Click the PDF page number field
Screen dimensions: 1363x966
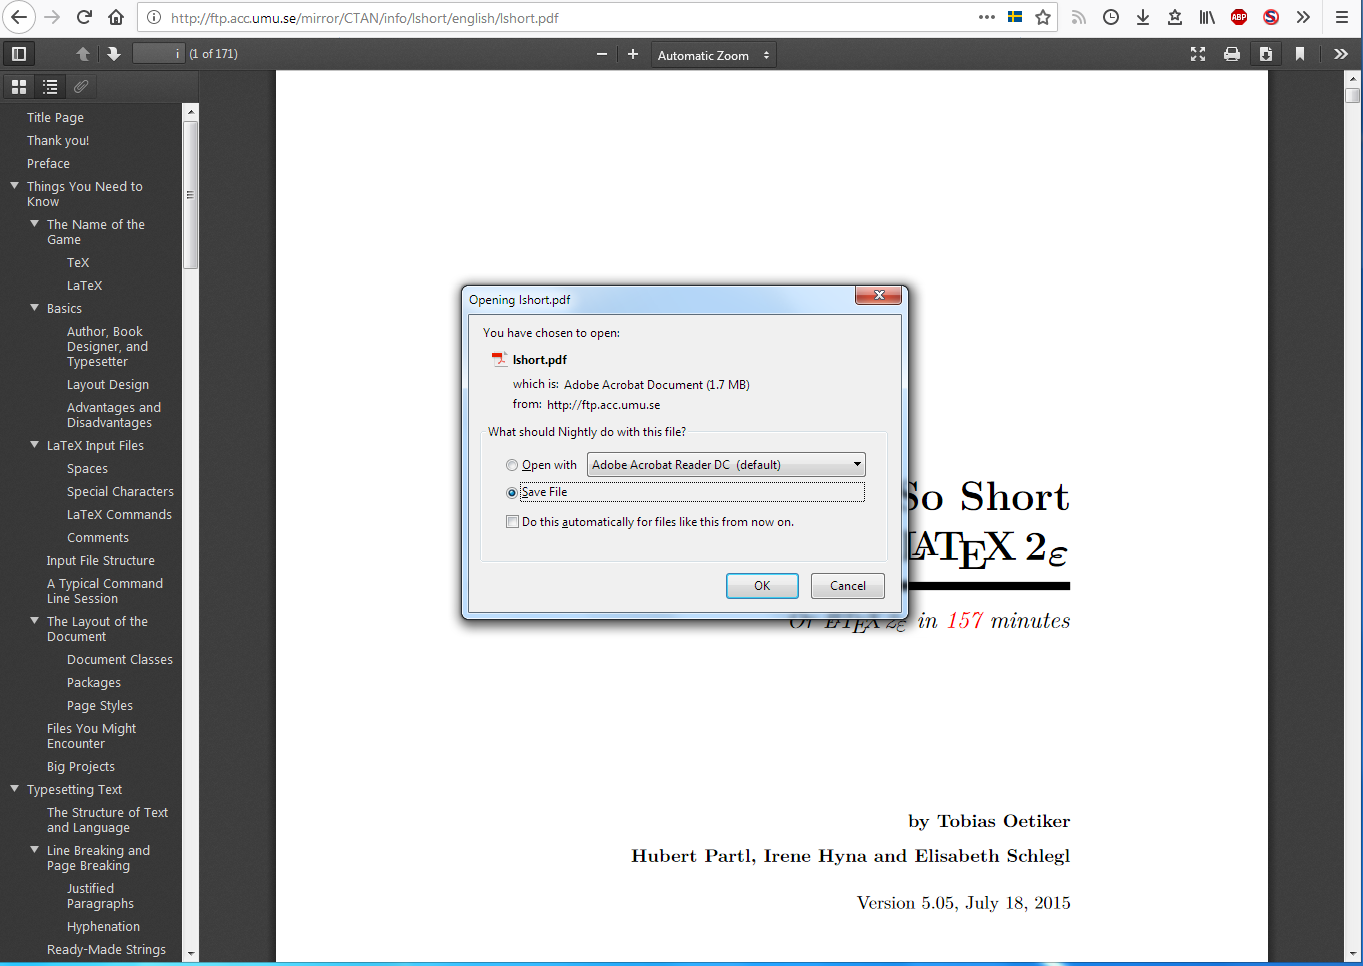point(158,54)
